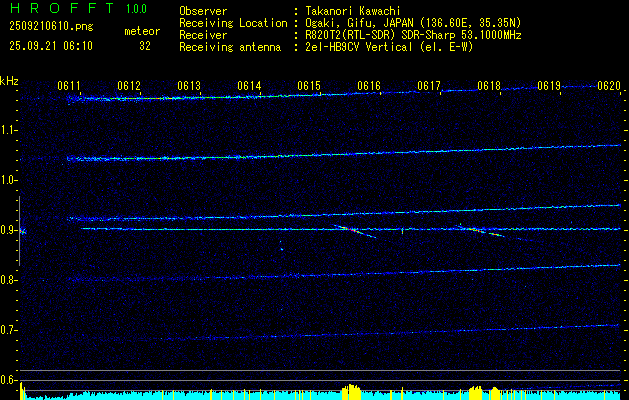Viewport: 629px width, 400px height.
Task: Click the meteor count value 32
Action: pos(145,46)
